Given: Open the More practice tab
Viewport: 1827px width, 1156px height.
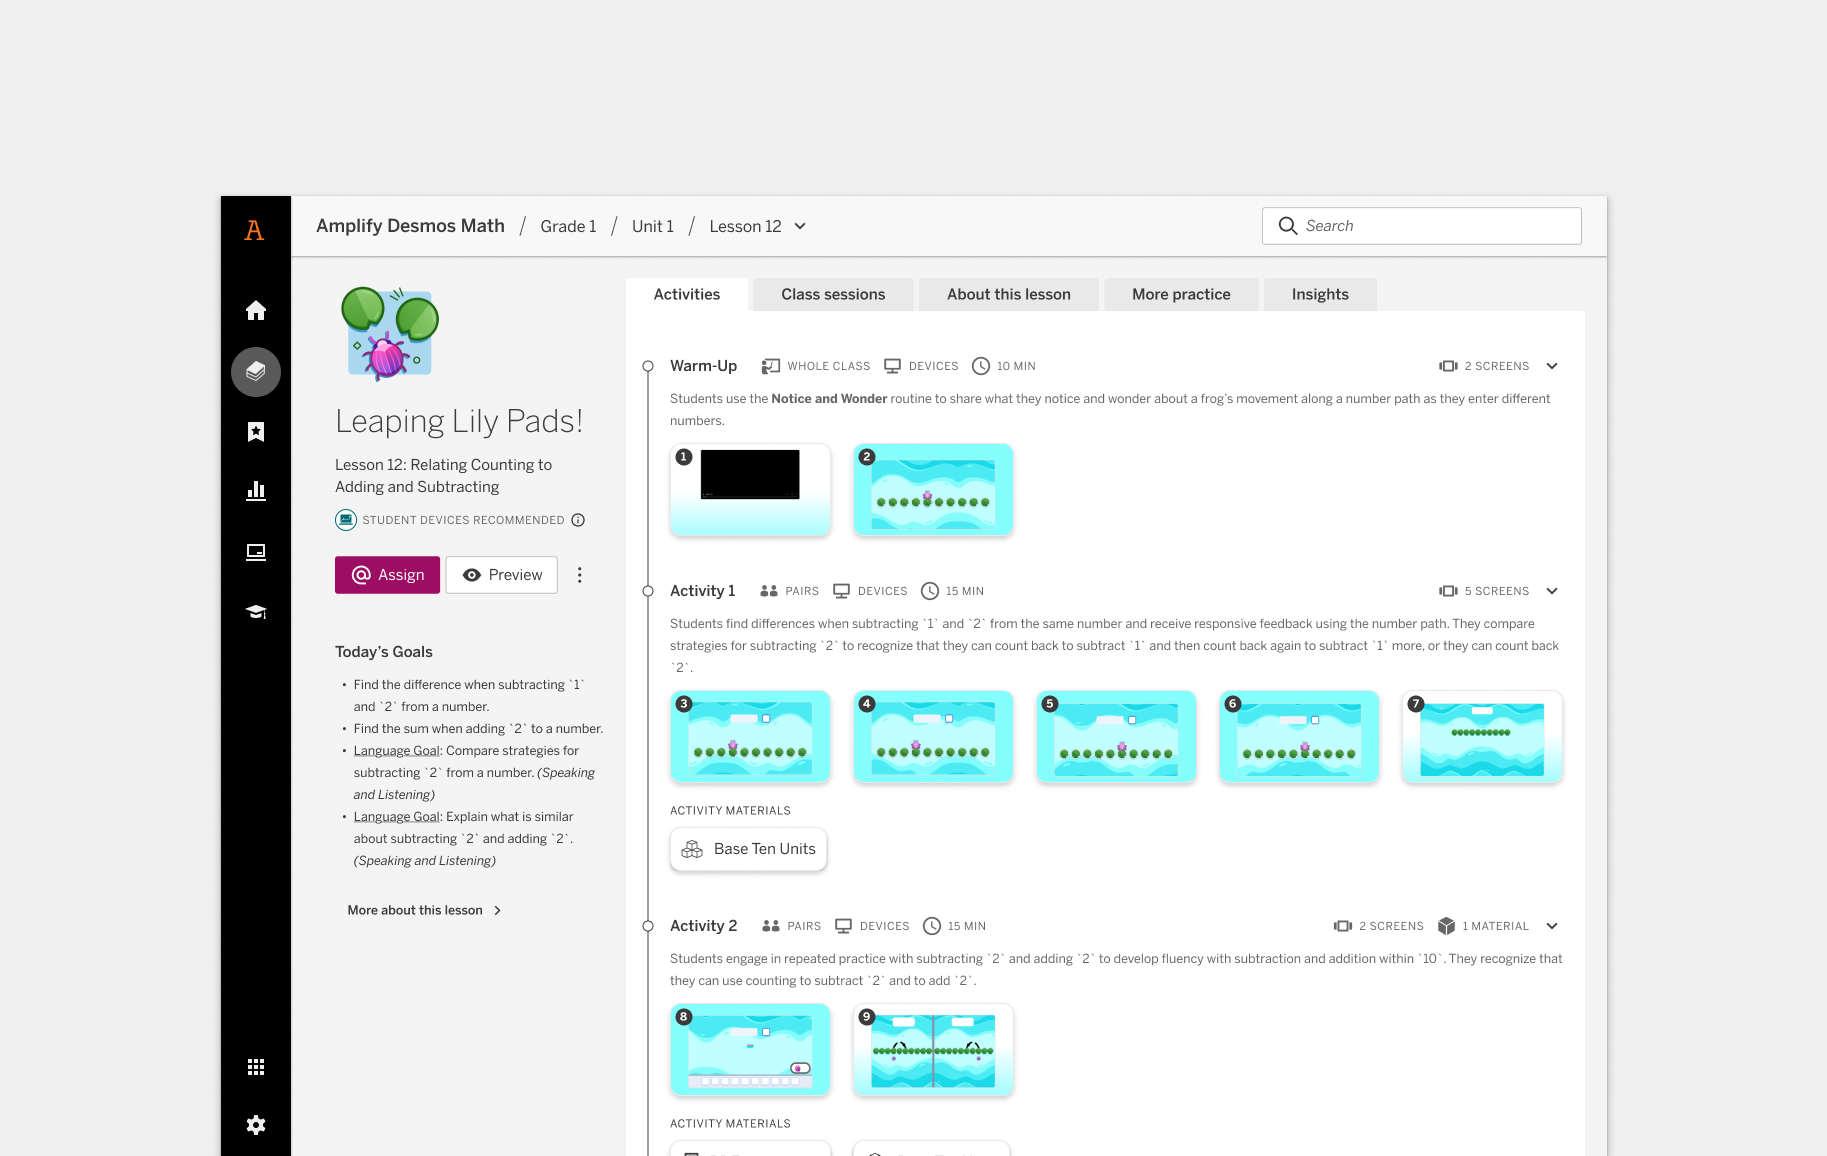Looking at the screenshot, I should 1181,294.
